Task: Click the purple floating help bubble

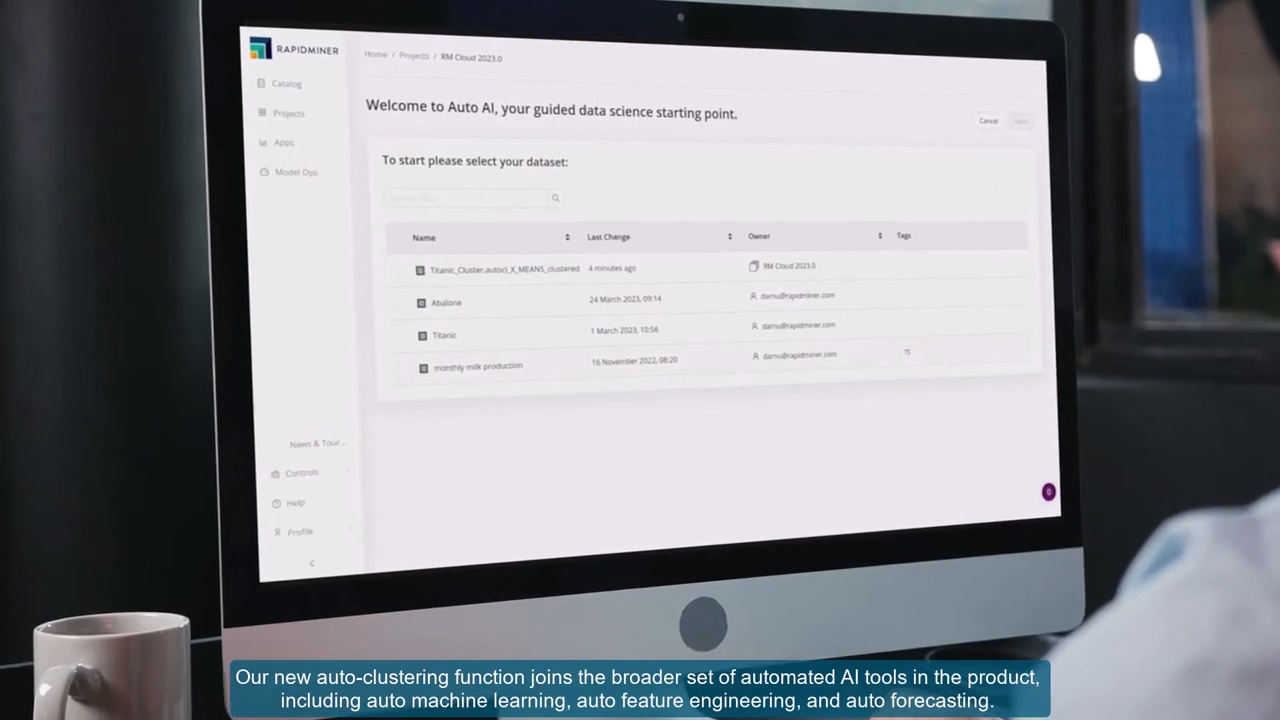Action: [1048, 492]
